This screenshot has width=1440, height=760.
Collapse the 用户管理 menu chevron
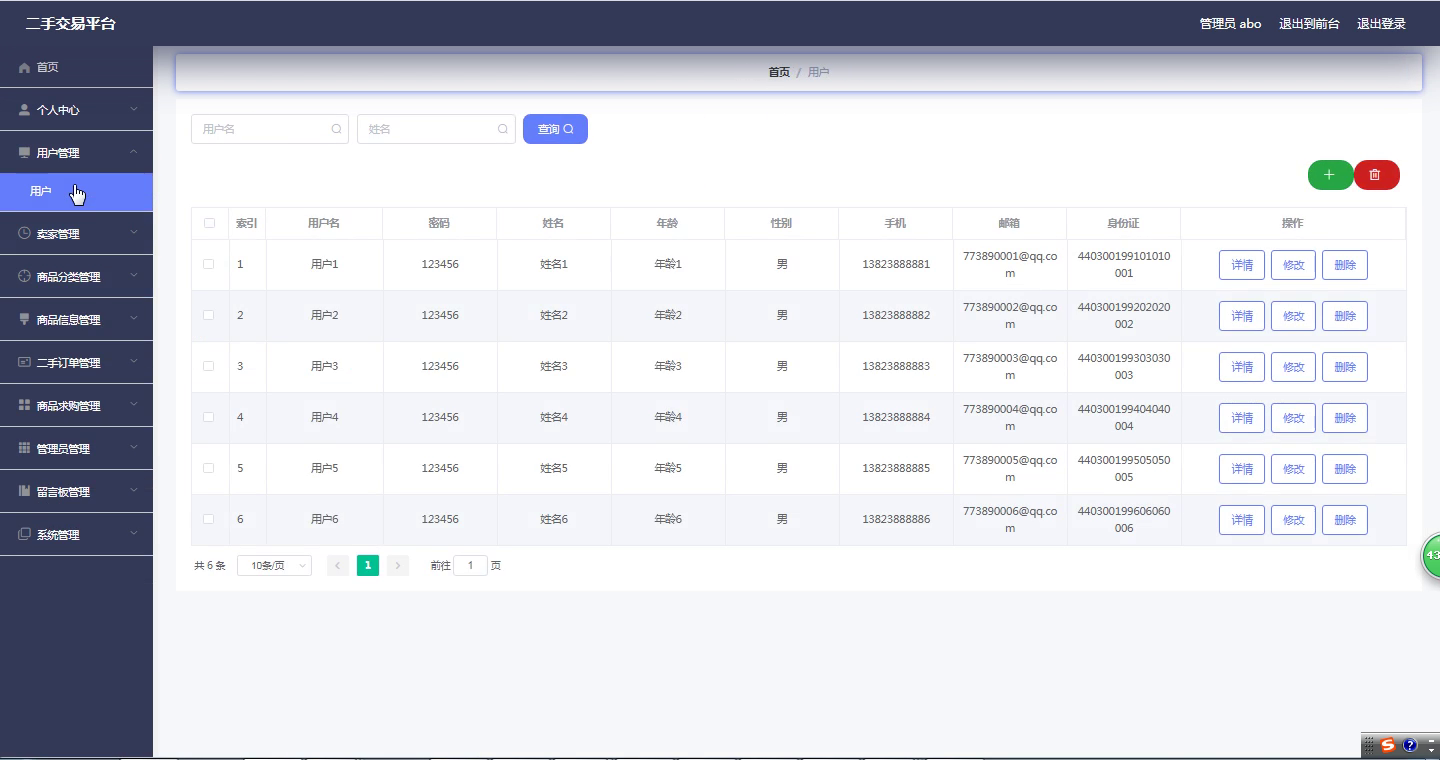click(x=134, y=152)
